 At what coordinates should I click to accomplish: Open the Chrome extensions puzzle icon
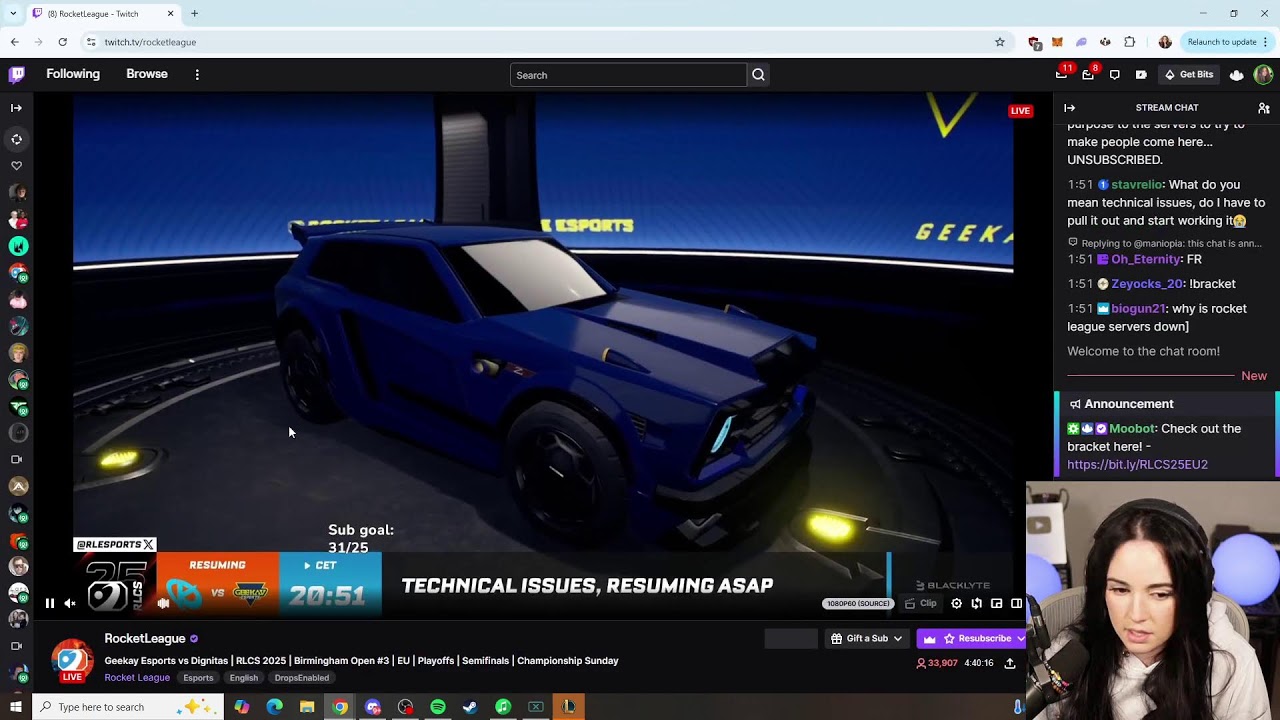pyautogui.click(x=1129, y=42)
